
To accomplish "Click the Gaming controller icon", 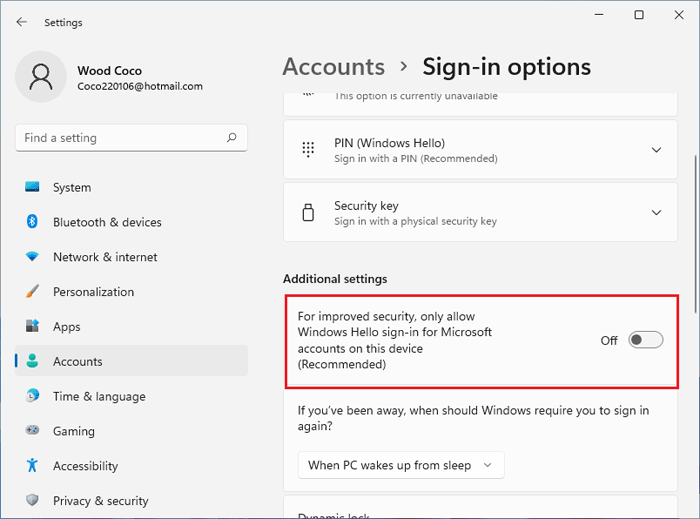I will coord(32,431).
